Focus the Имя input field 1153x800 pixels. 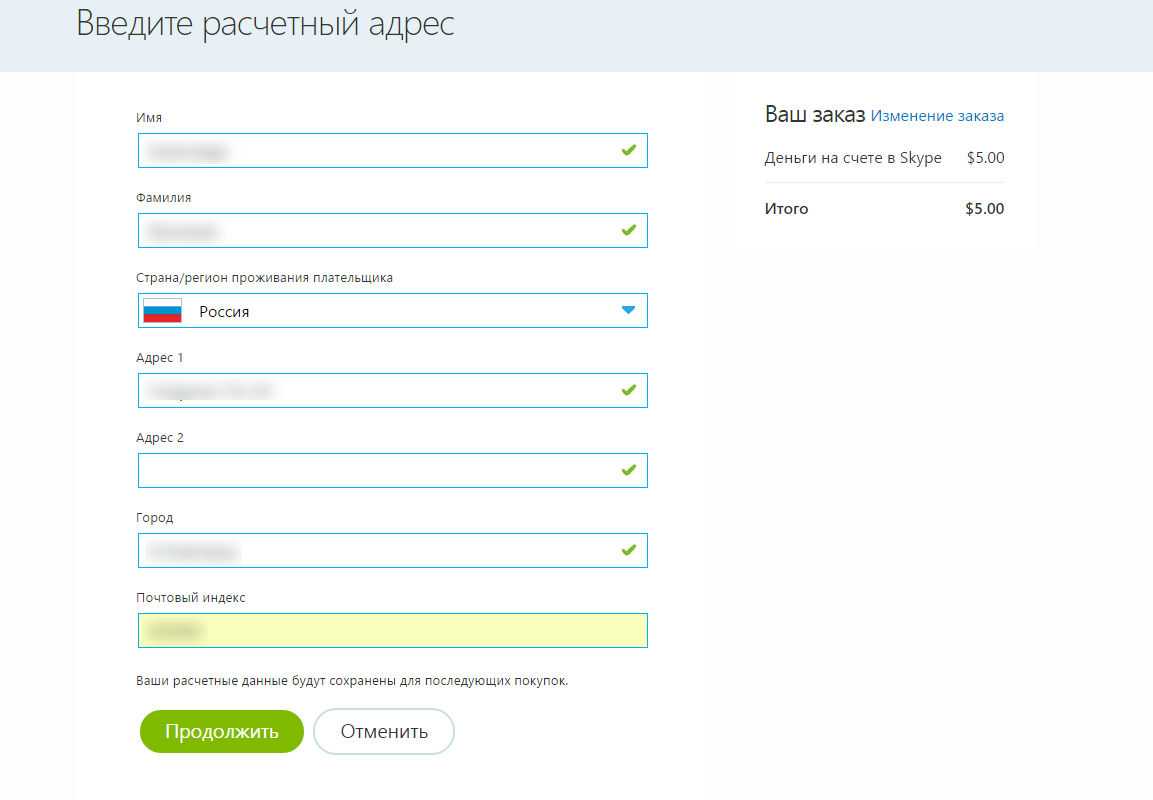[380, 151]
